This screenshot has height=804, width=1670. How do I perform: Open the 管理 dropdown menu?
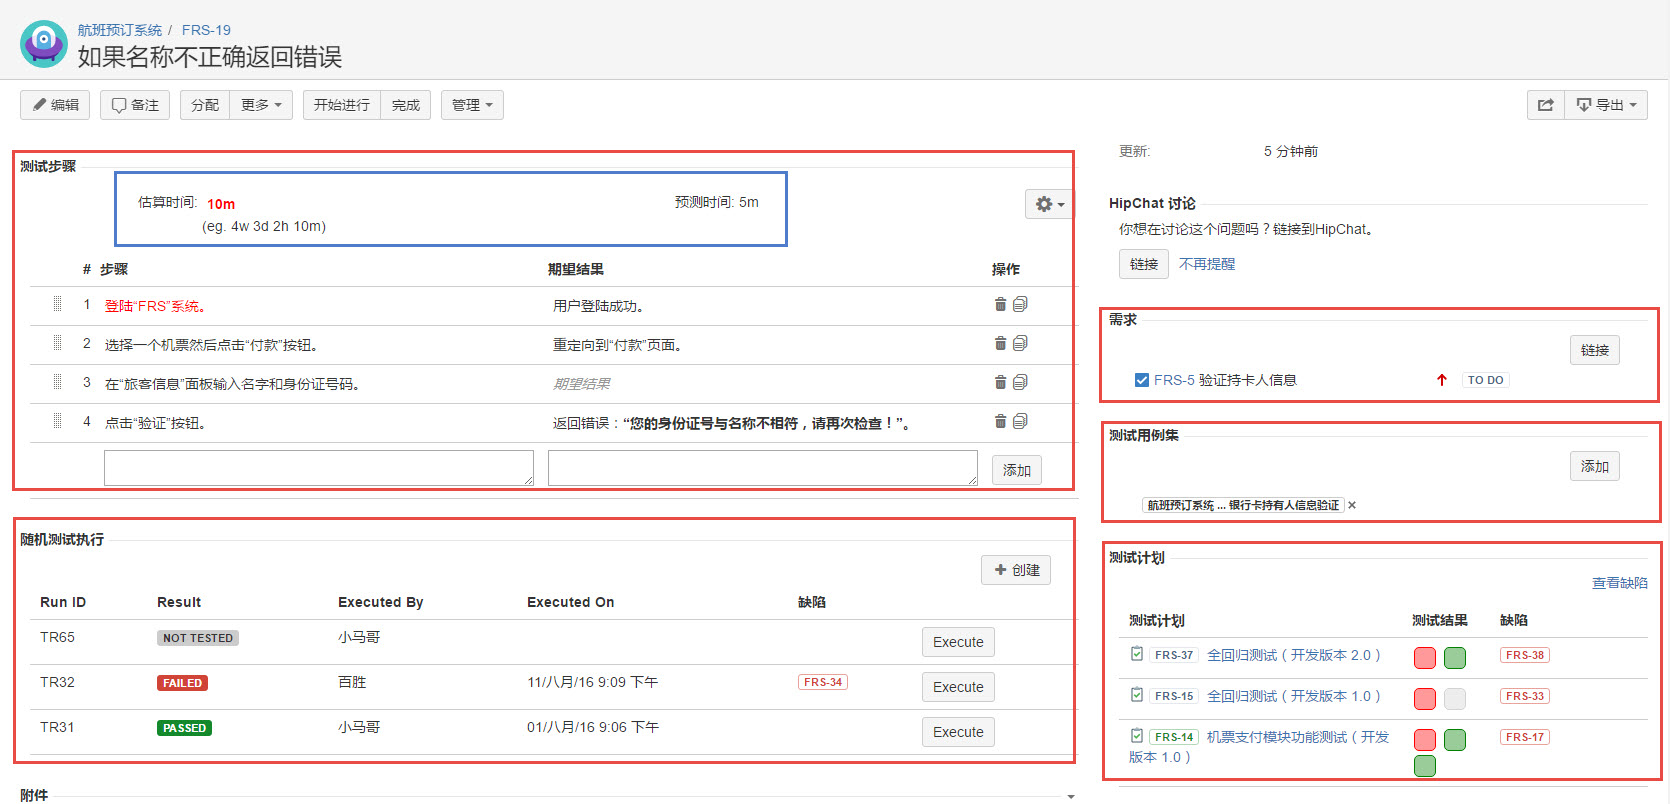click(472, 105)
